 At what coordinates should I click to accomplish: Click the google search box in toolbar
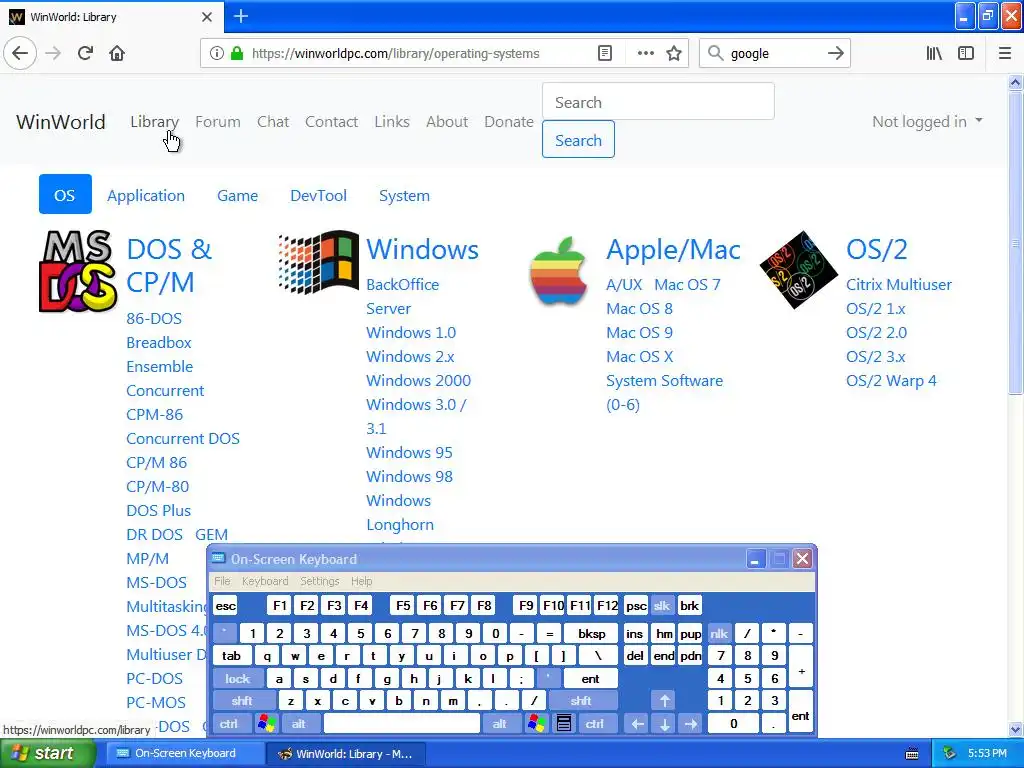tap(775, 54)
